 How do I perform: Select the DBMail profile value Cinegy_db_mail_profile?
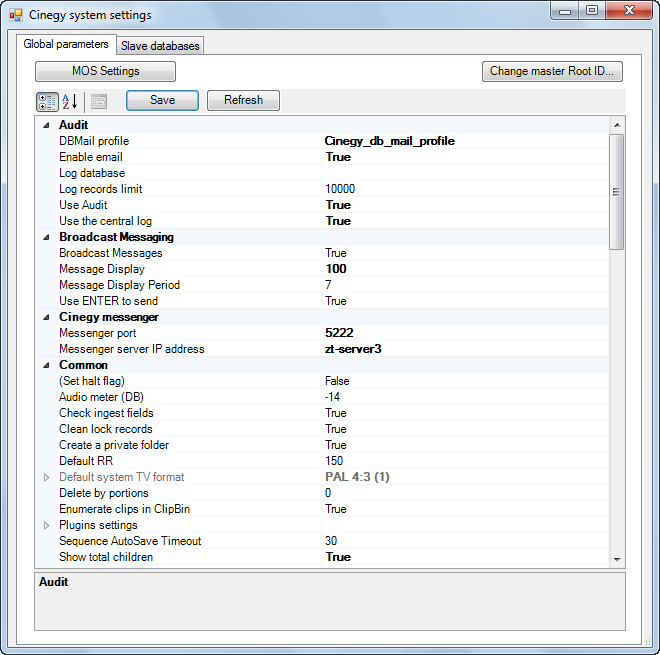(389, 141)
